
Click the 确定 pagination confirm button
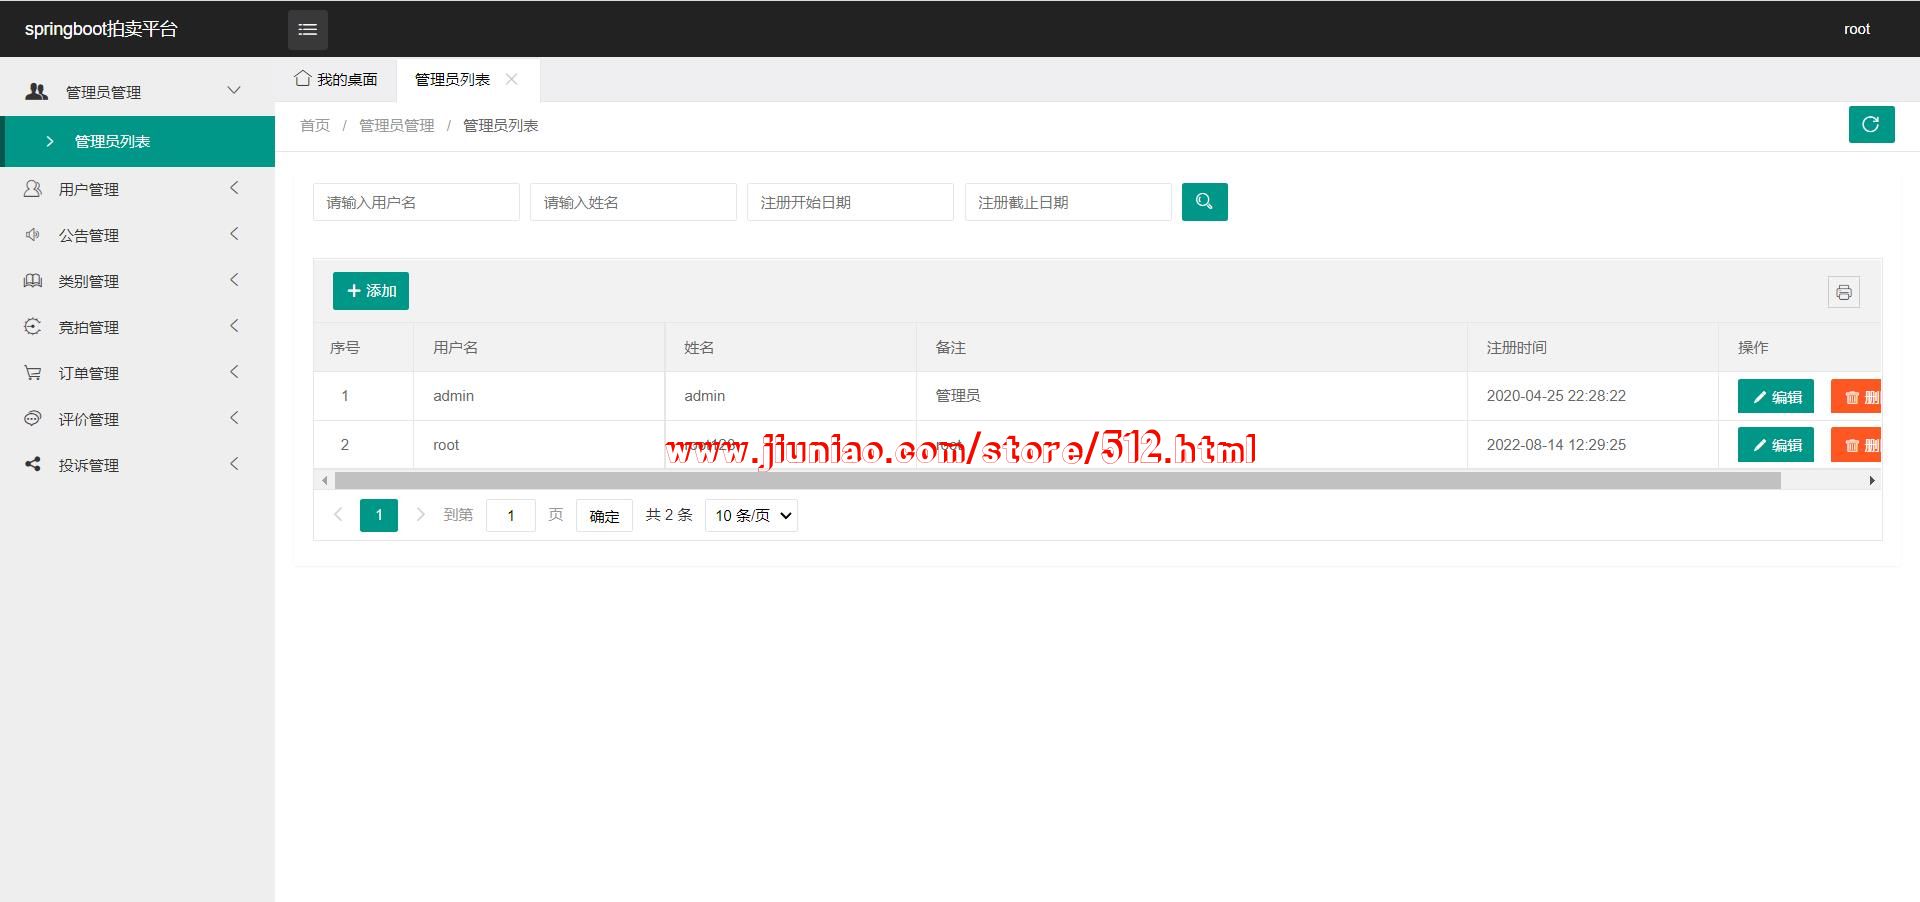click(604, 516)
